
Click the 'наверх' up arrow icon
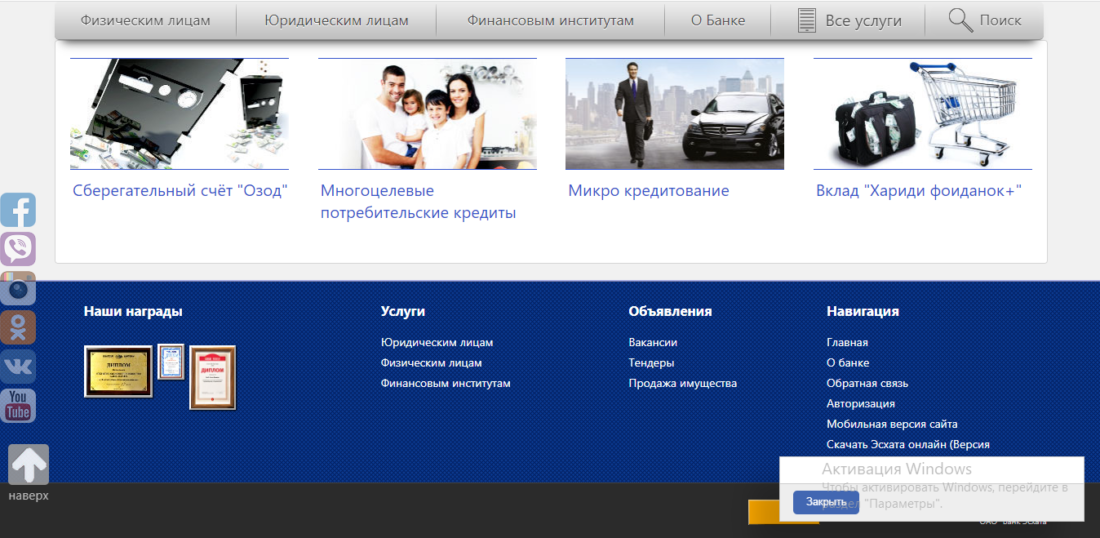[x=28, y=465]
